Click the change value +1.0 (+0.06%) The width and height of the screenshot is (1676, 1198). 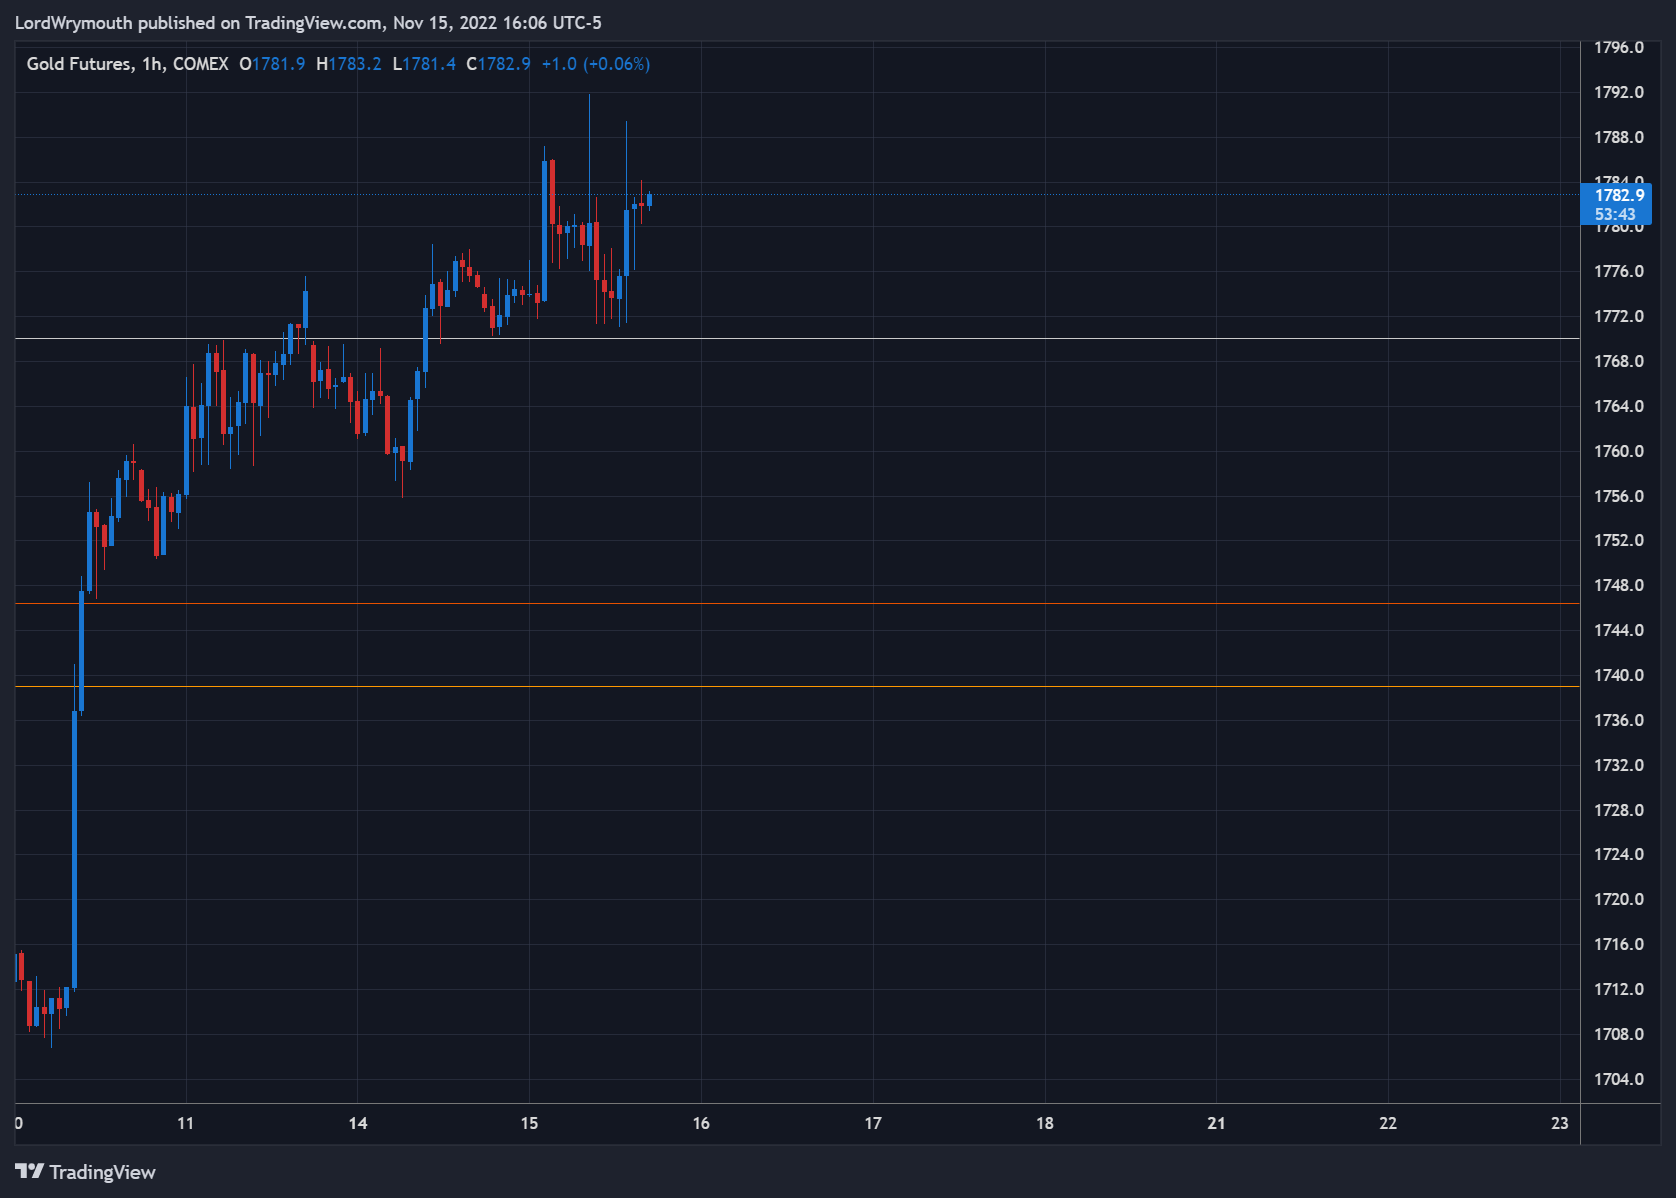(x=596, y=64)
